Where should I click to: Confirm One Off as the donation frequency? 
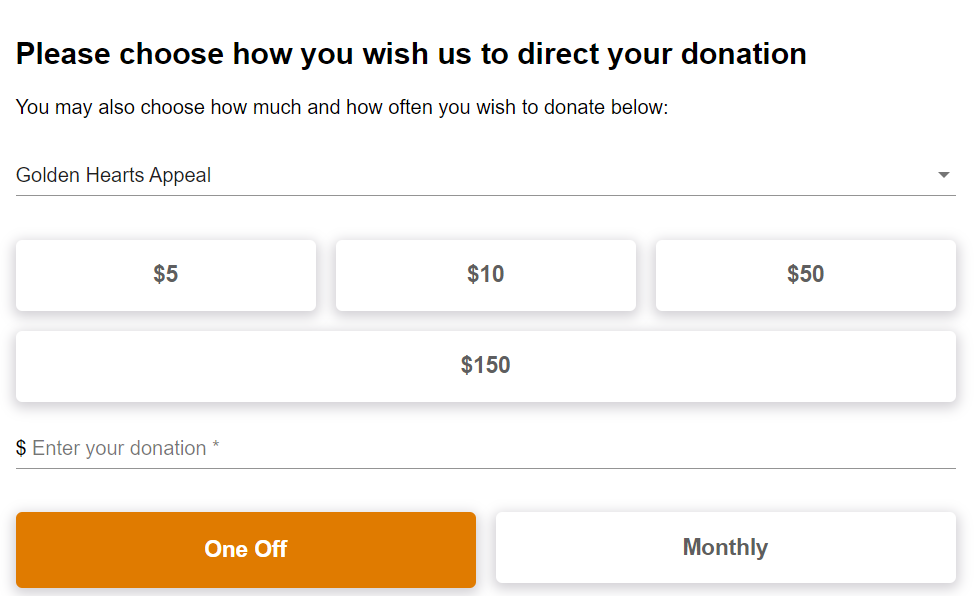coord(245,549)
